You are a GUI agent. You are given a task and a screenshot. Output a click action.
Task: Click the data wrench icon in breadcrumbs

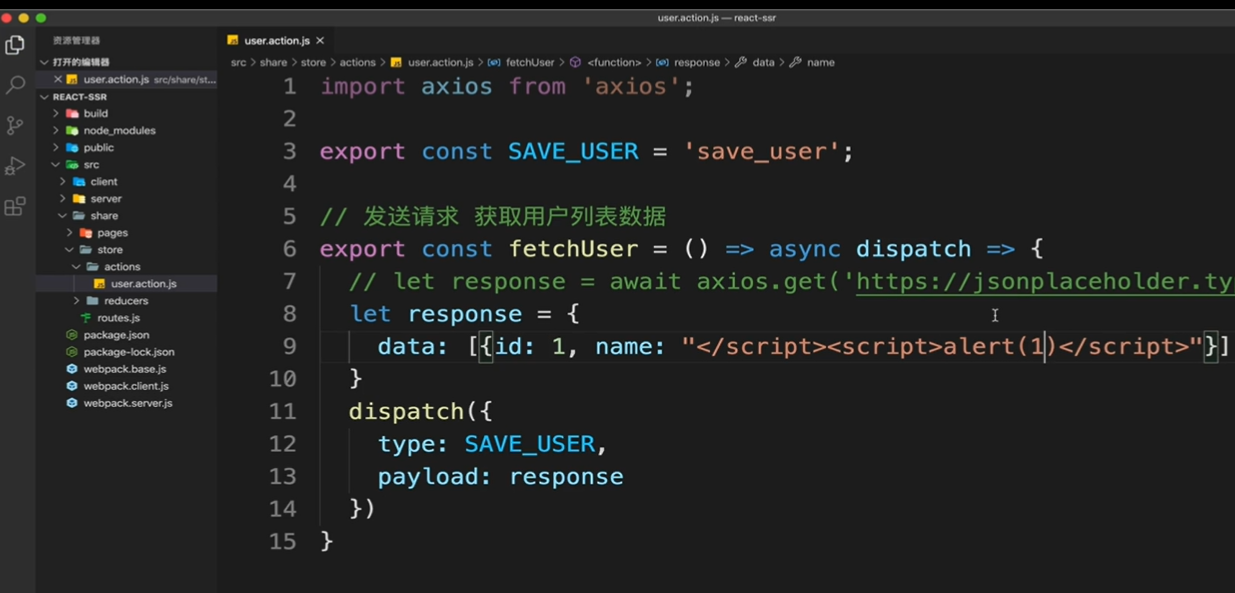coord(741,62)
